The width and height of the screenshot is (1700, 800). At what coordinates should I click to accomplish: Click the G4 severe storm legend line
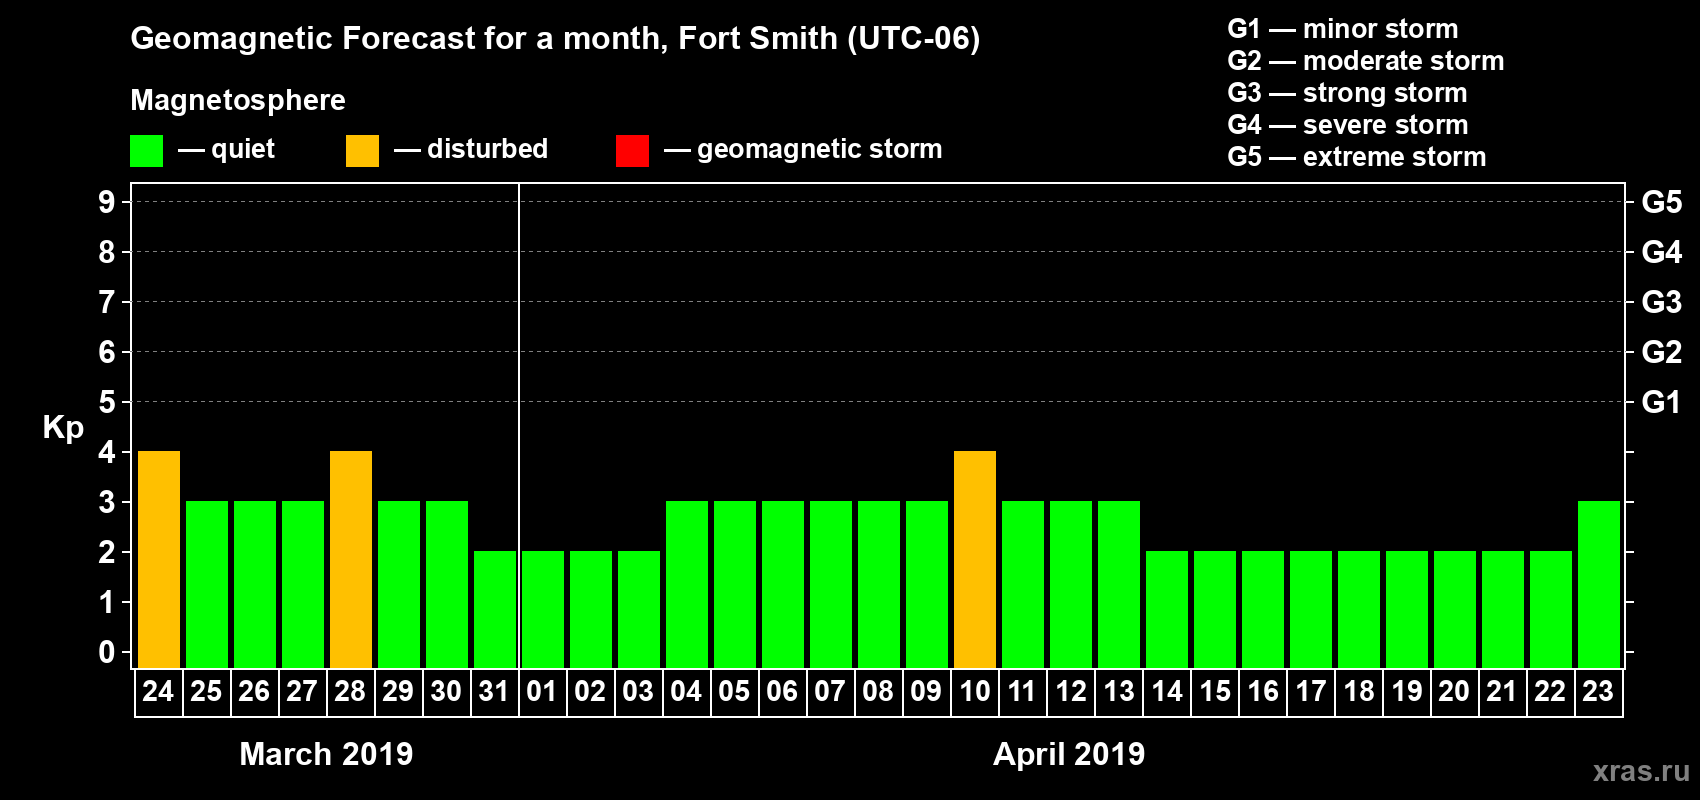(1348, 125)
